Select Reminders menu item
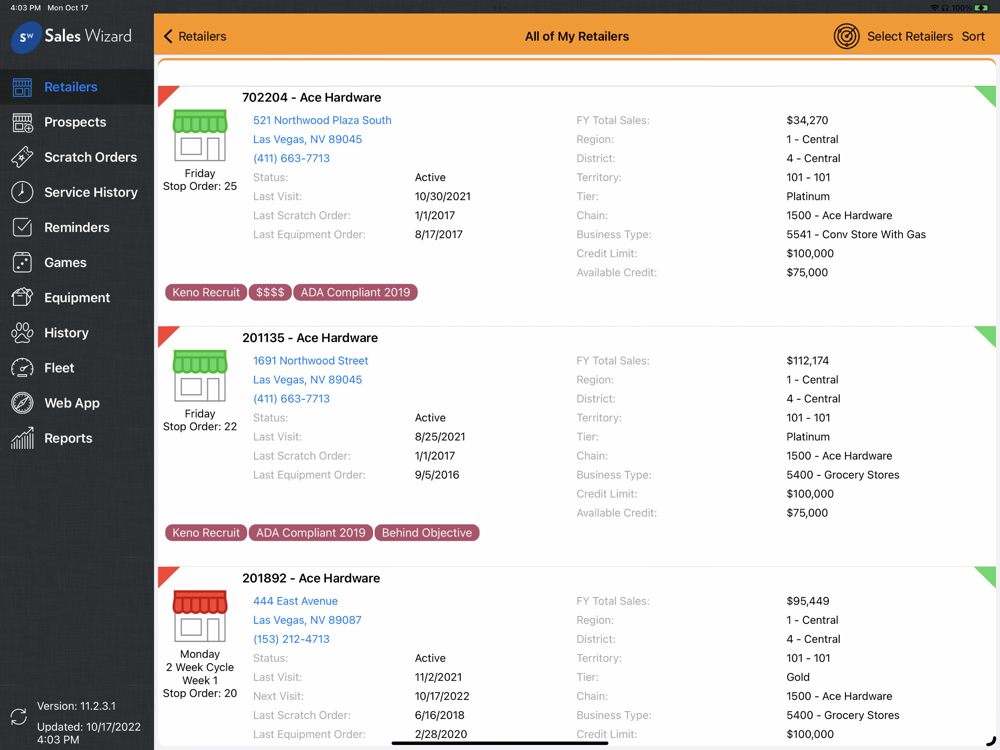The width and height of the screenshot is (1000, 750). coord(77,227)
